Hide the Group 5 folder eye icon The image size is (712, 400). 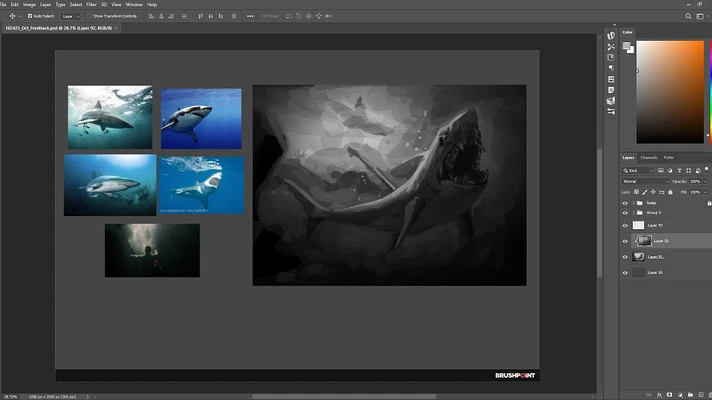[625, 212]
